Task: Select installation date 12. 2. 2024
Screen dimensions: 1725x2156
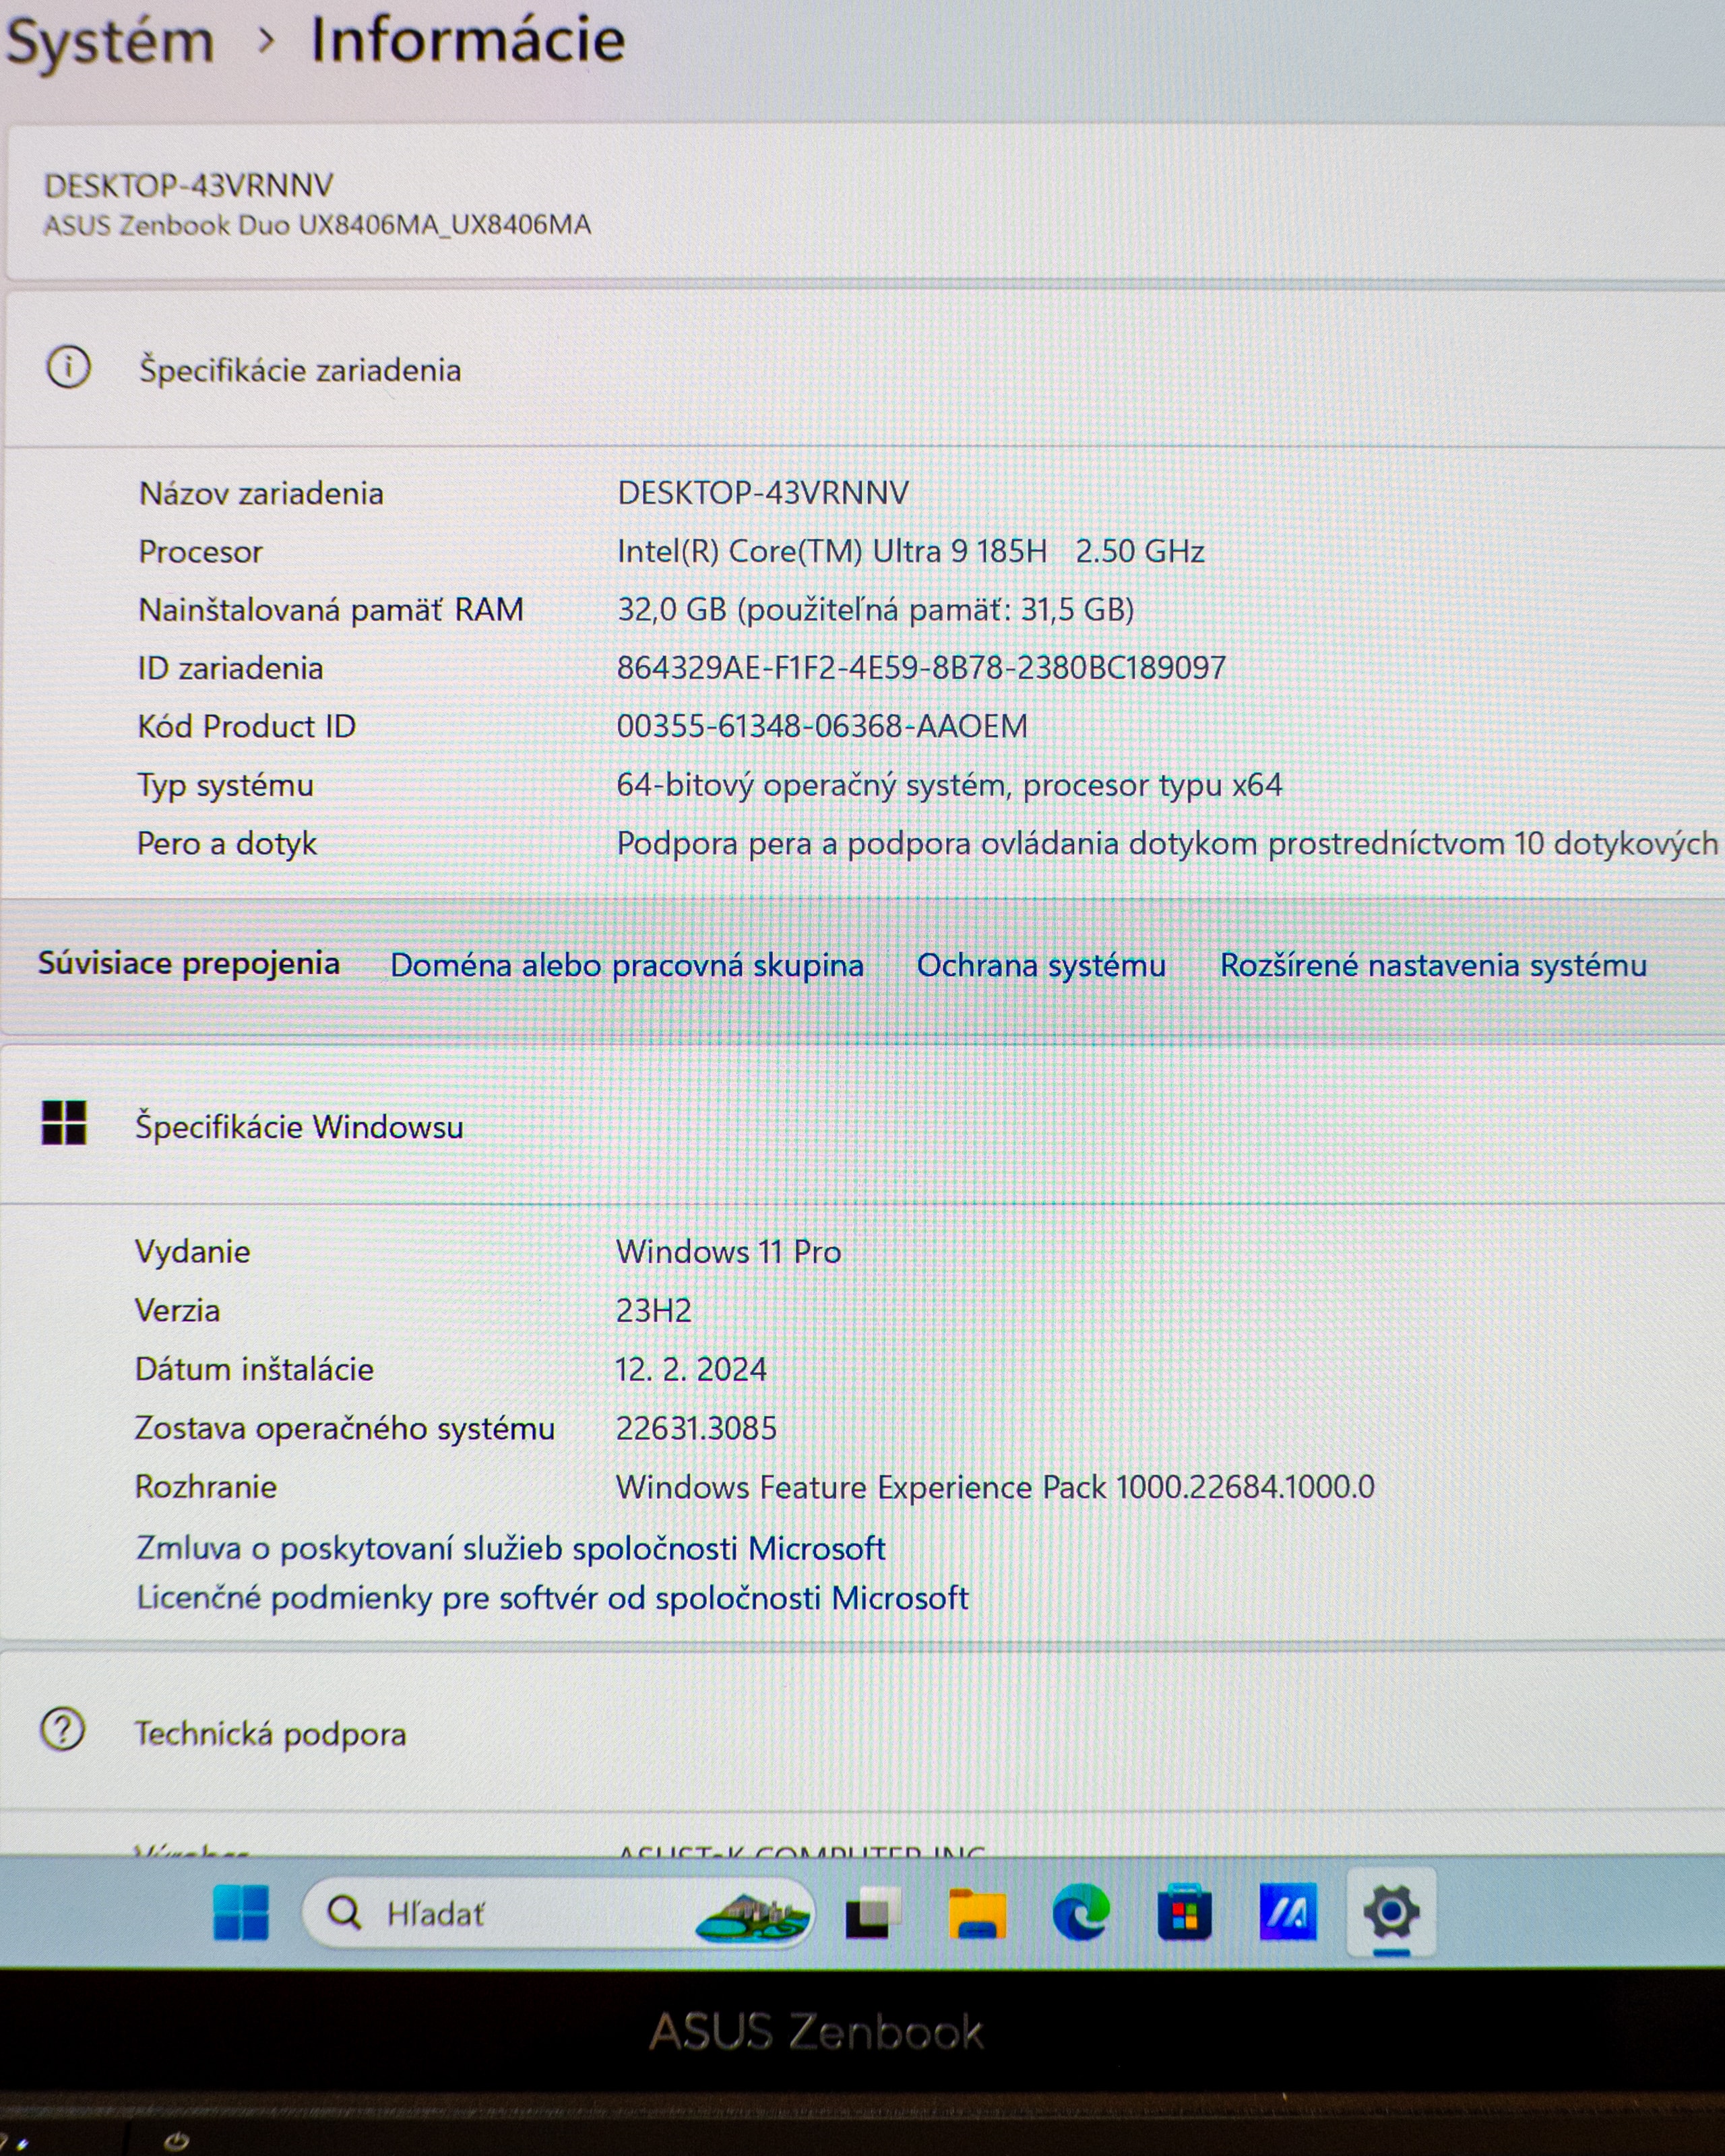Action: [691, 1369]
